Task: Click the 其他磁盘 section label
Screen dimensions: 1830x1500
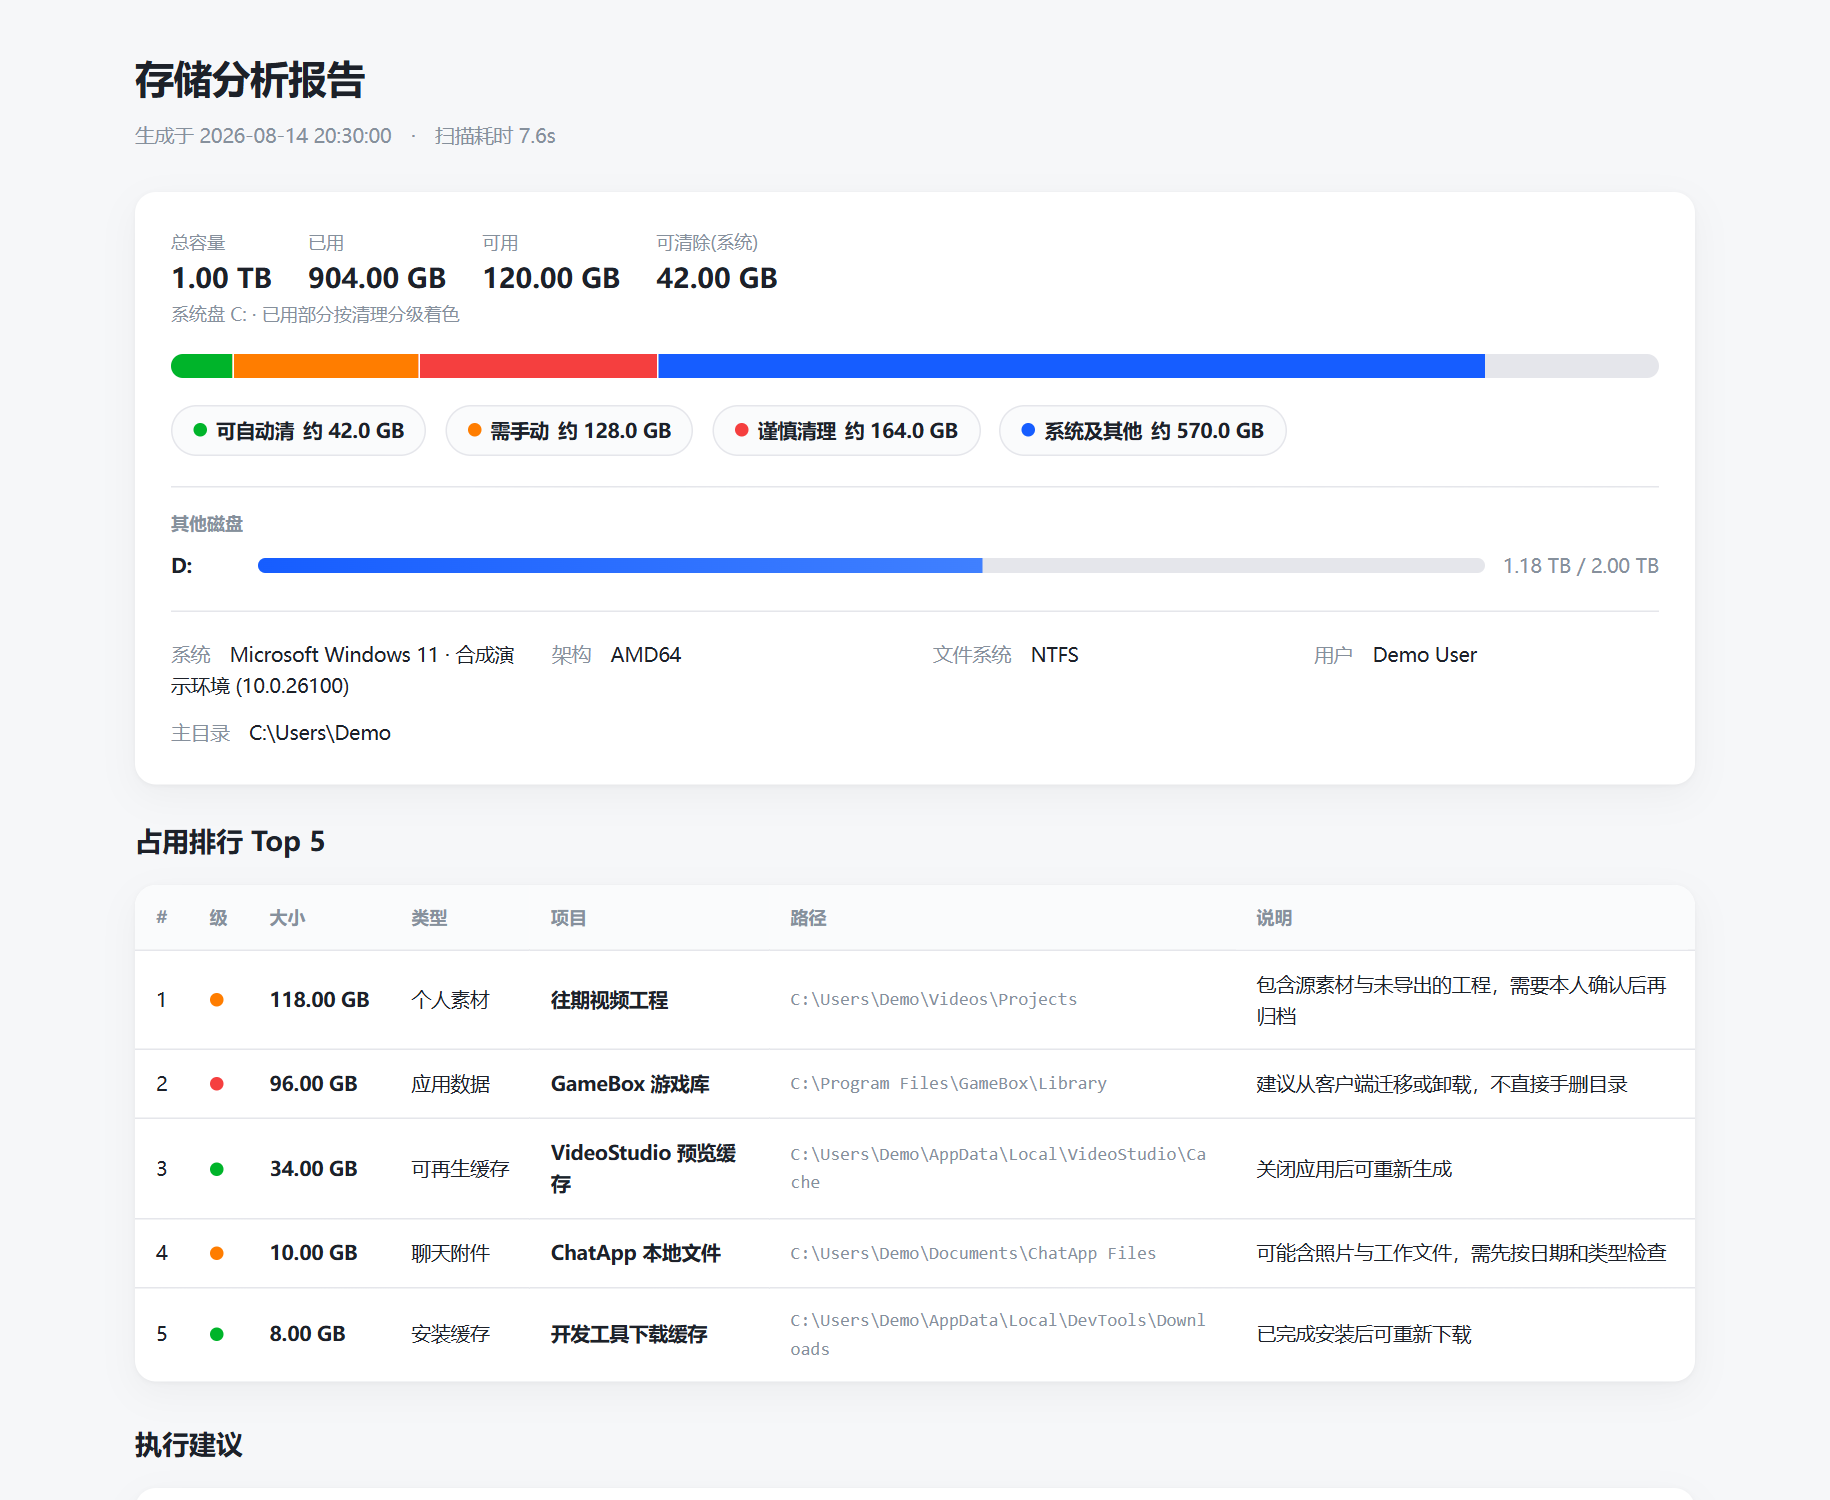Action: (207, 524)
